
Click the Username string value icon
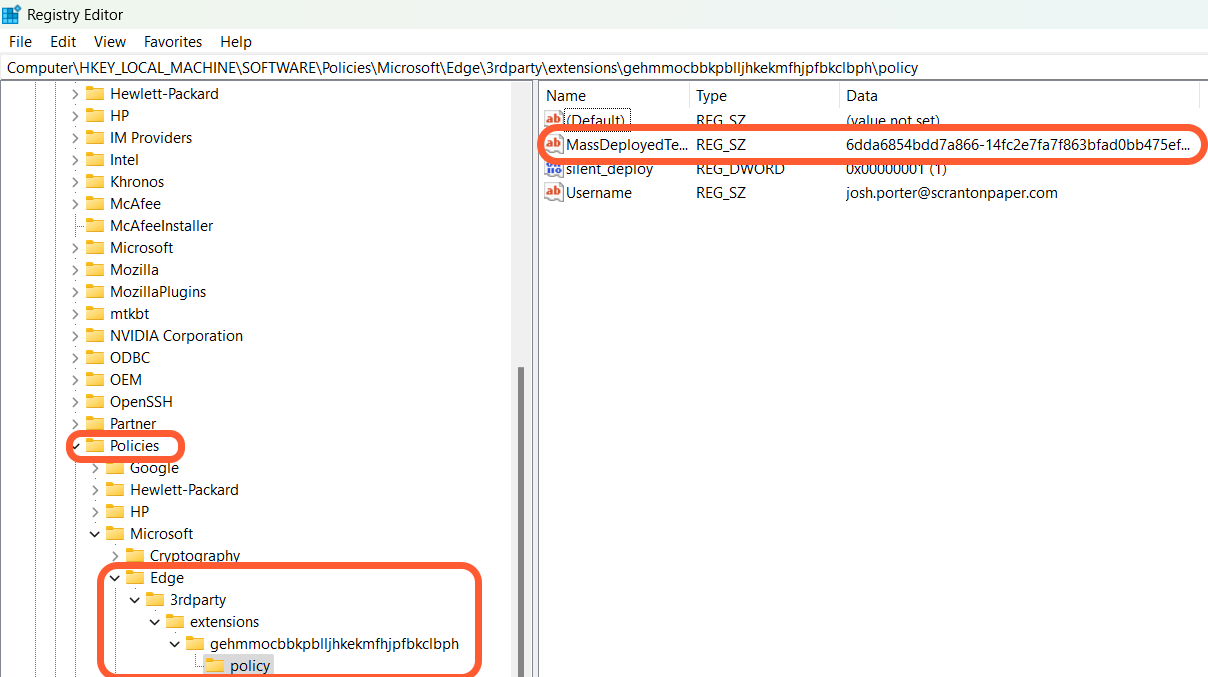click(x=554, y=193)
